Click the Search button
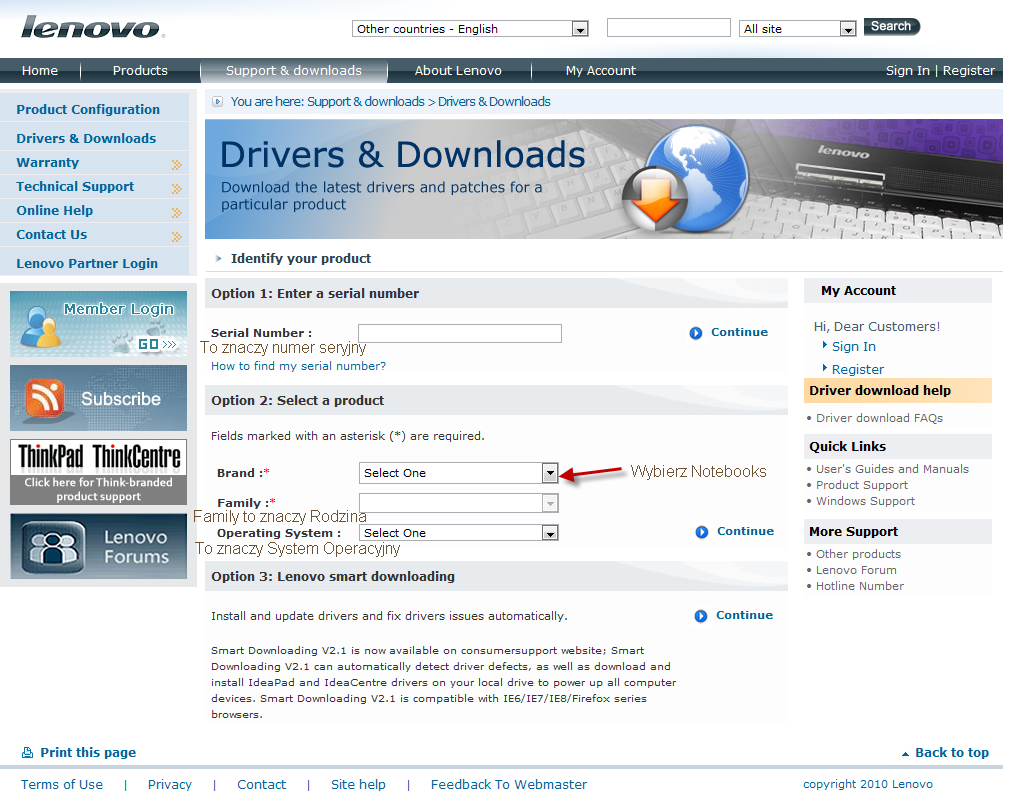The image size is (1030, 810). coord(891,26)
